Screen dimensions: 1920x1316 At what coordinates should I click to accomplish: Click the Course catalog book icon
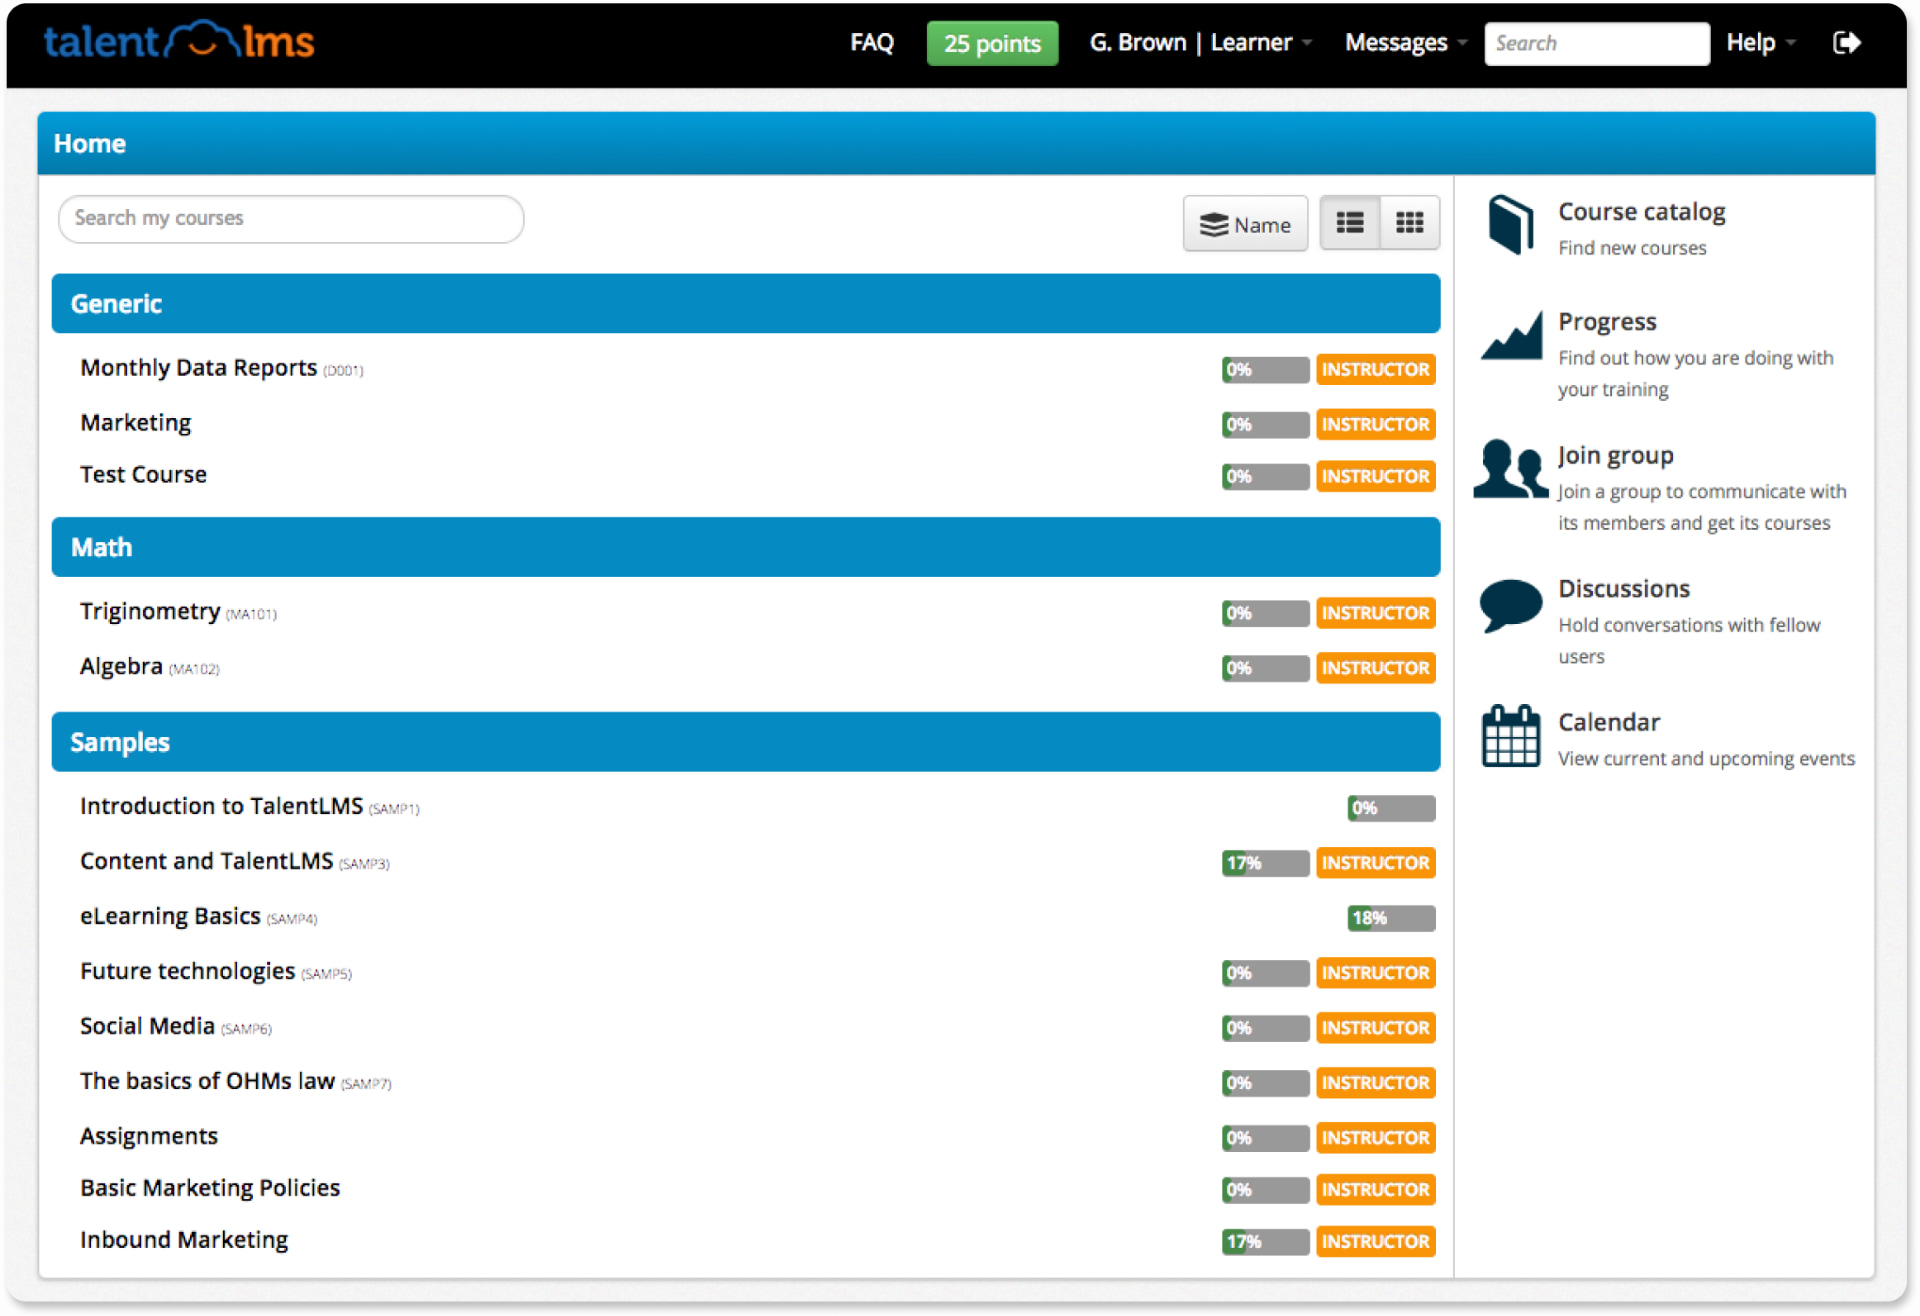1510,224
